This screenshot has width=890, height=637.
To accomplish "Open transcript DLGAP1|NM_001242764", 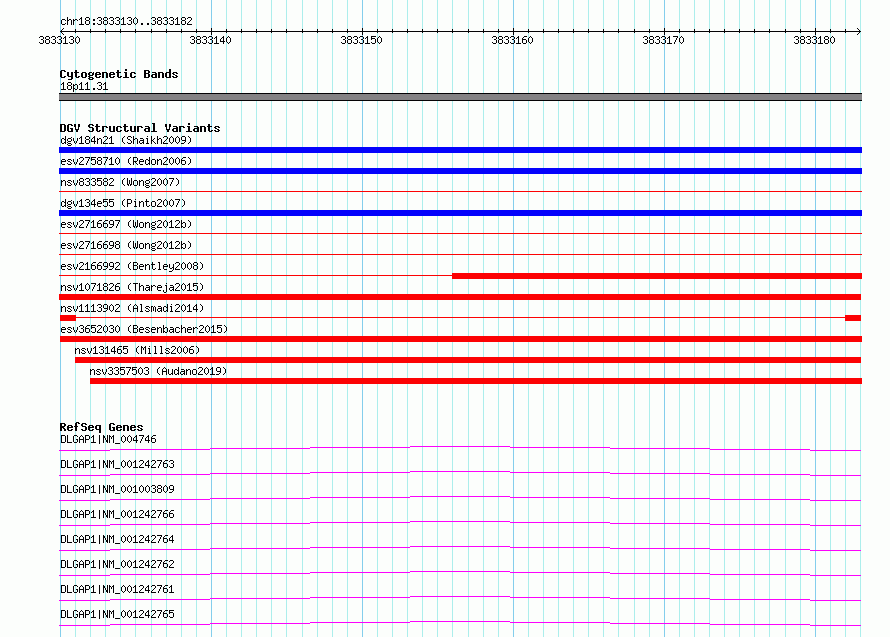I will (117, 539).
